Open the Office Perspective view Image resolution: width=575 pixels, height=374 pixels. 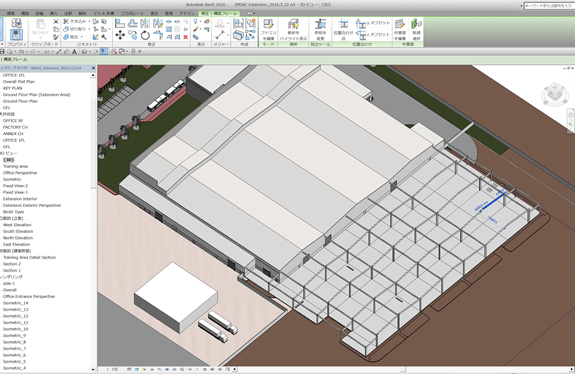(20, 173)
